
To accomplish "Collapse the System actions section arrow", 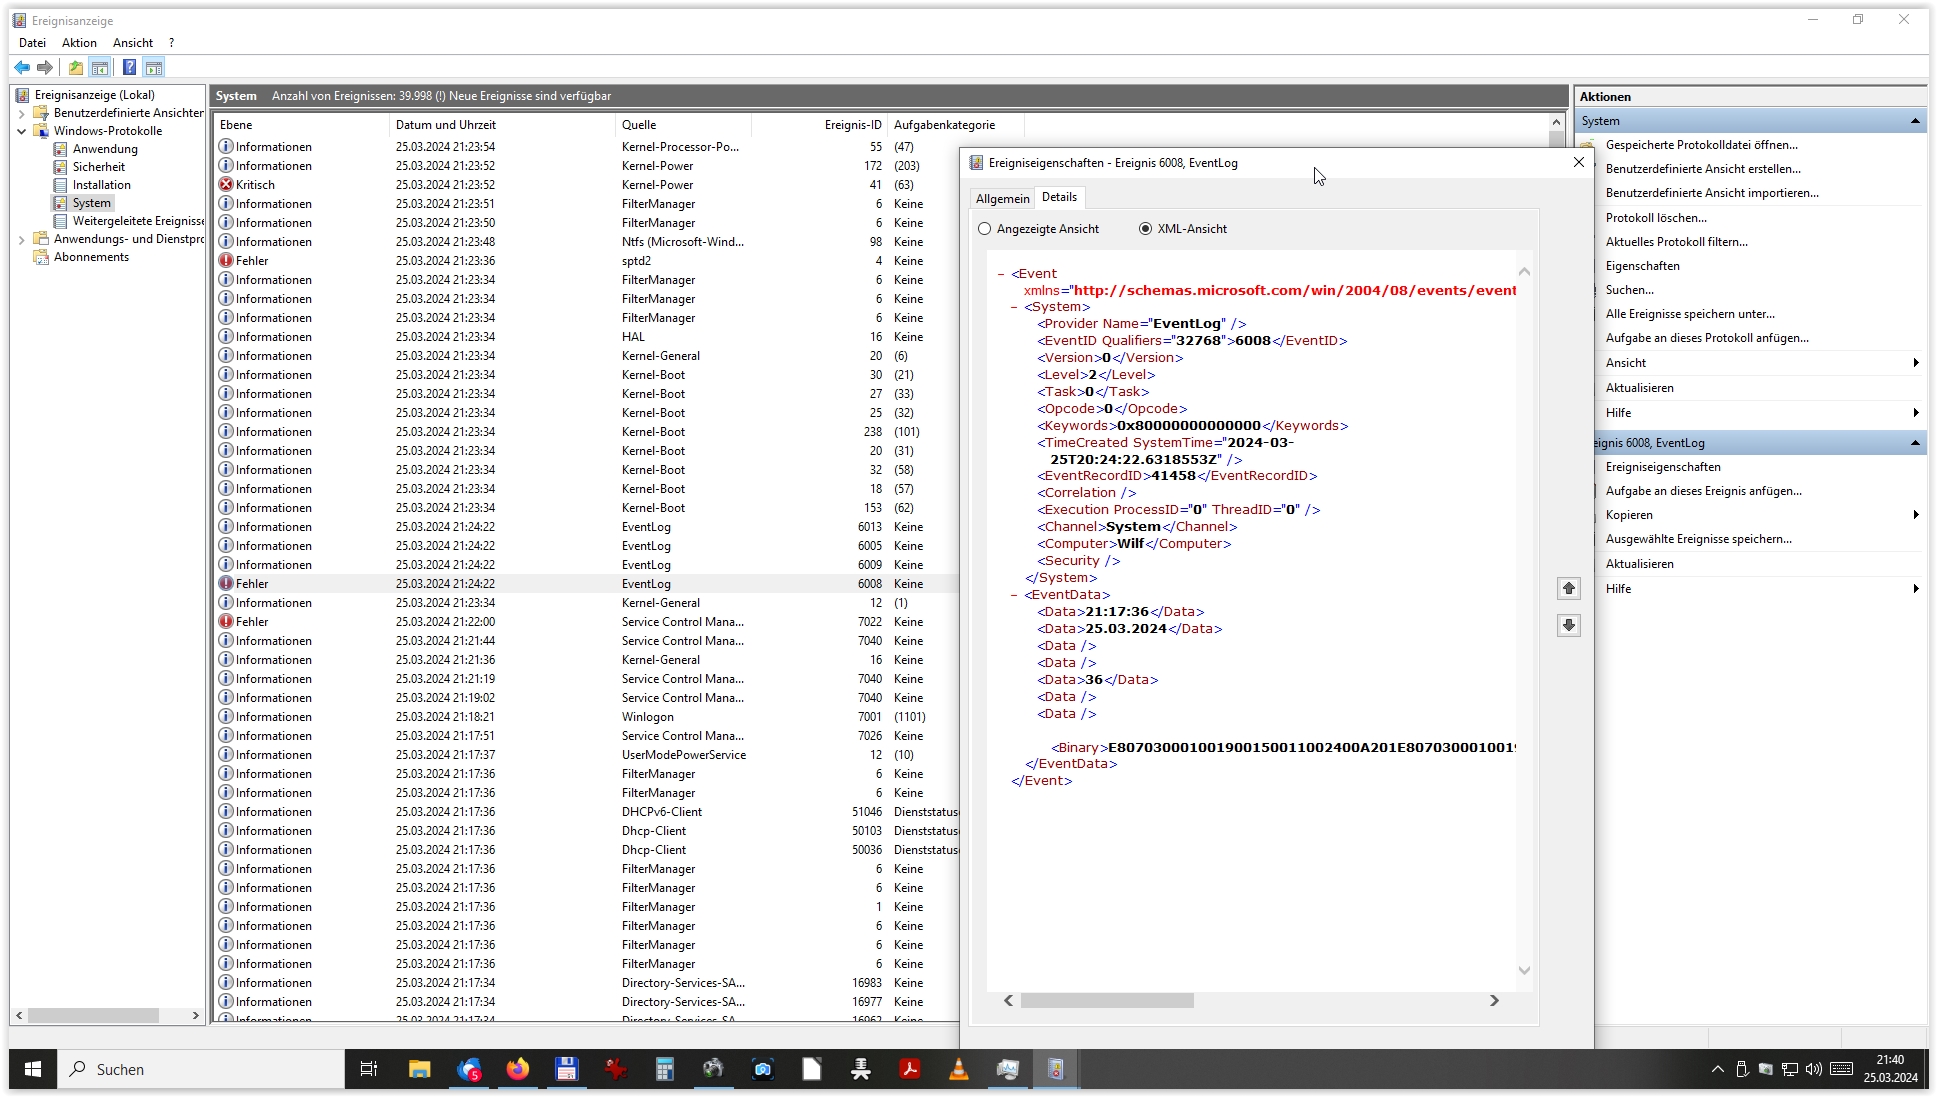I will [1914, 121].
